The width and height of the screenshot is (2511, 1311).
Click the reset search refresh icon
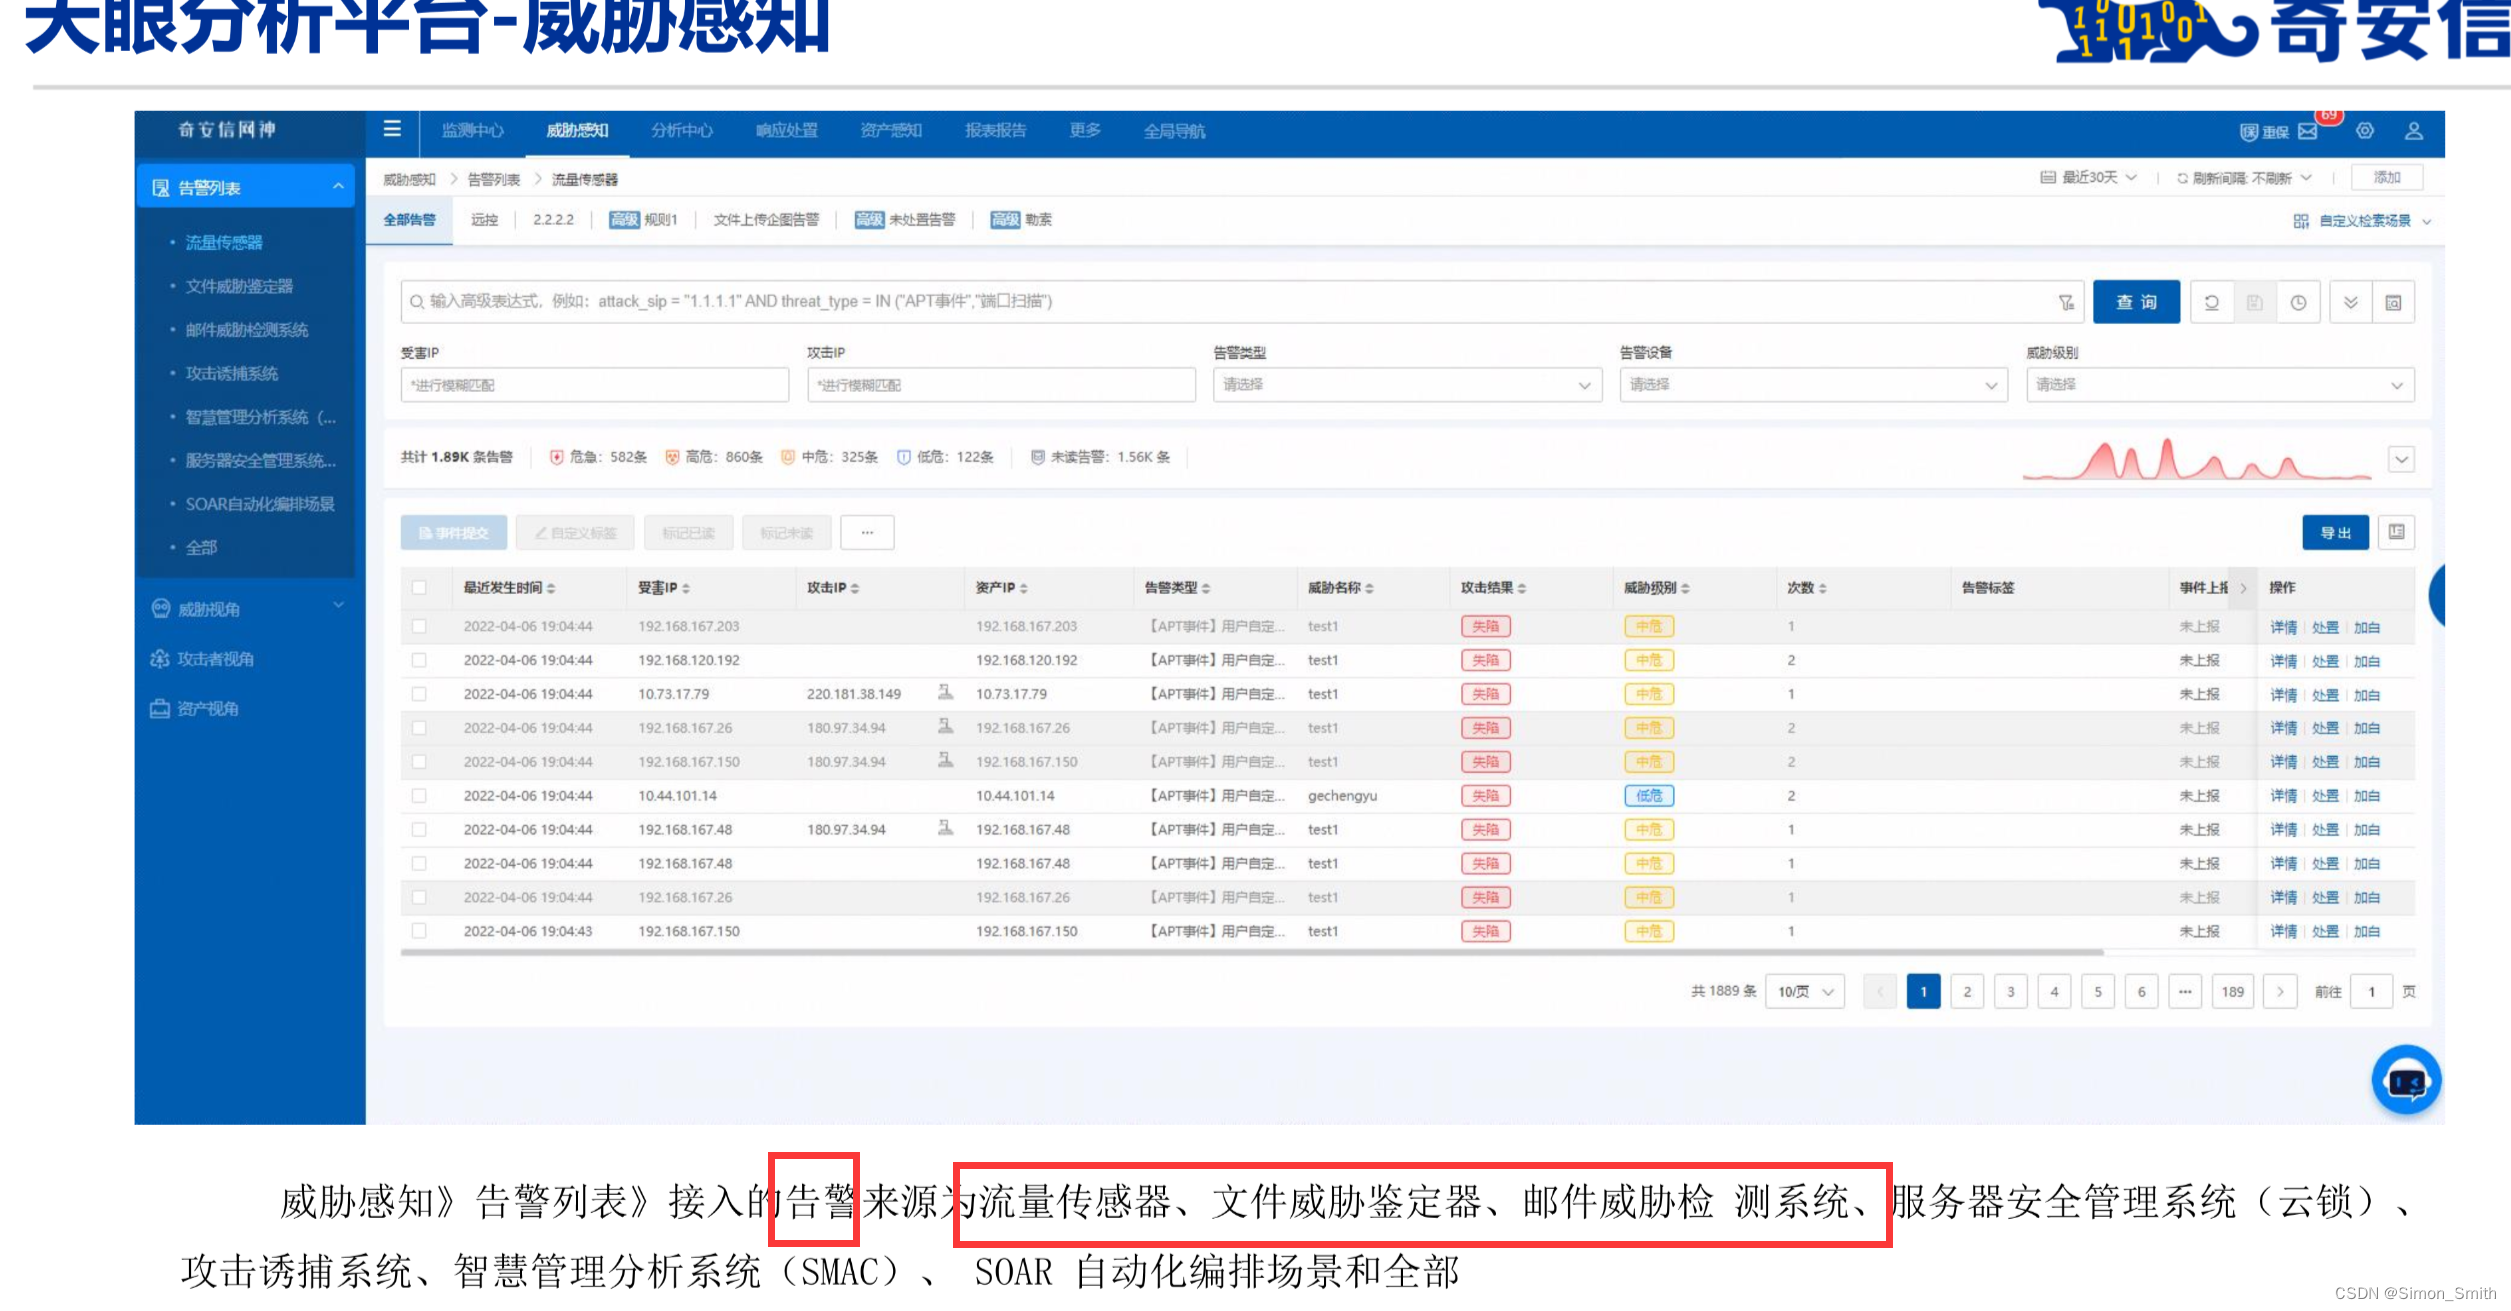2211,302
